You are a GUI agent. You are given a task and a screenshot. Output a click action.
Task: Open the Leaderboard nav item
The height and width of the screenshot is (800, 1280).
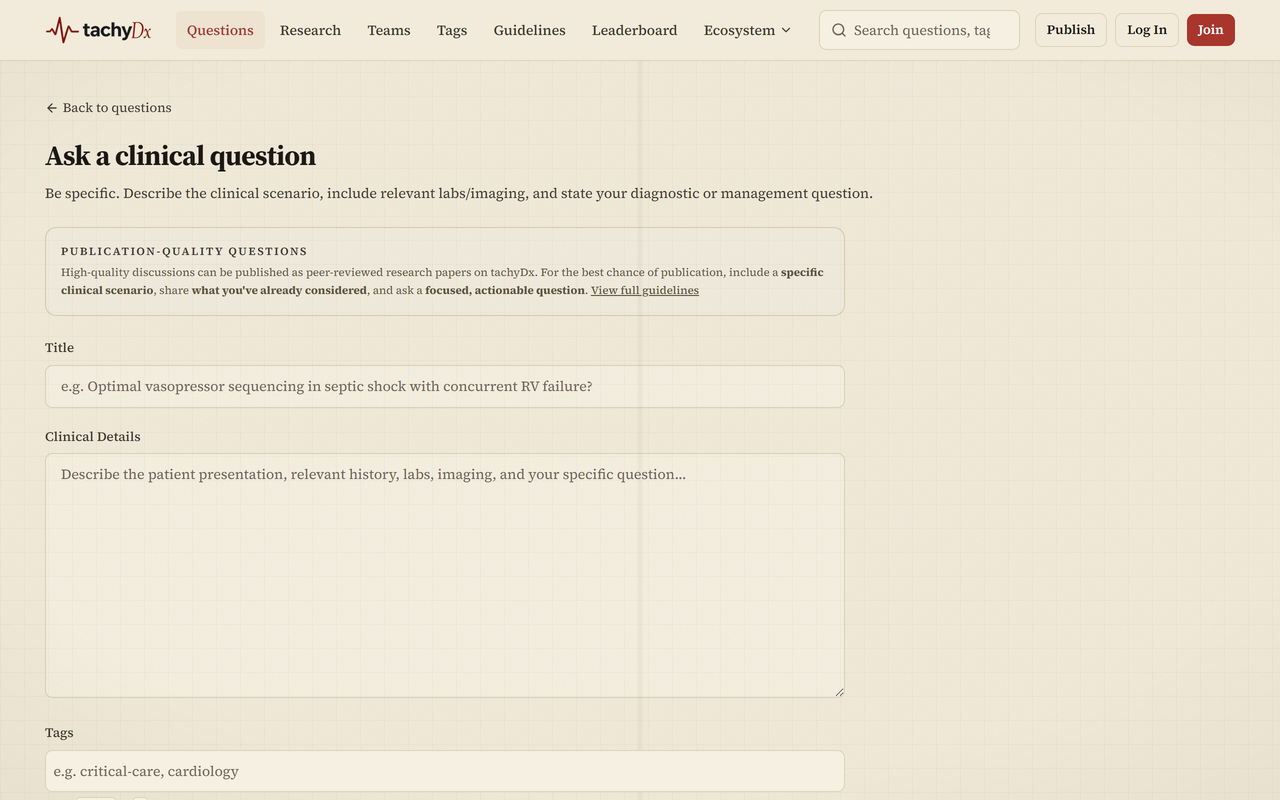click(x=634, y=30)
